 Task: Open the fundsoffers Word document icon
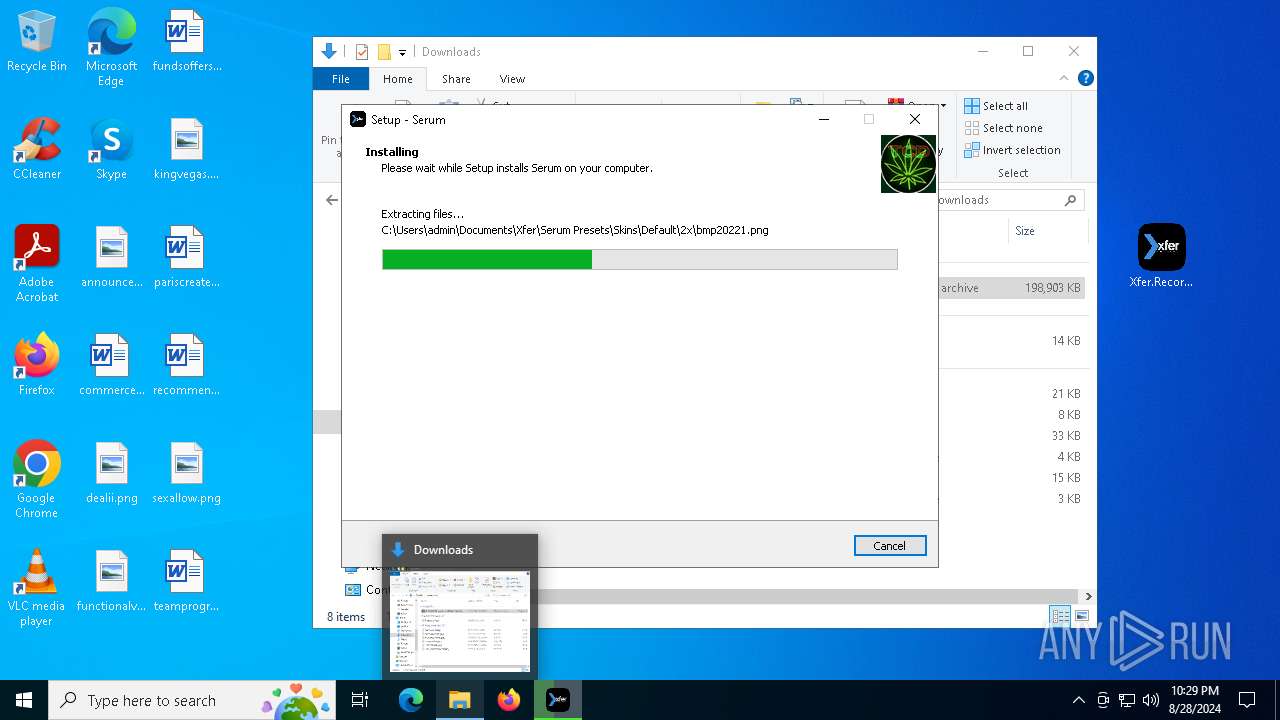186,42
